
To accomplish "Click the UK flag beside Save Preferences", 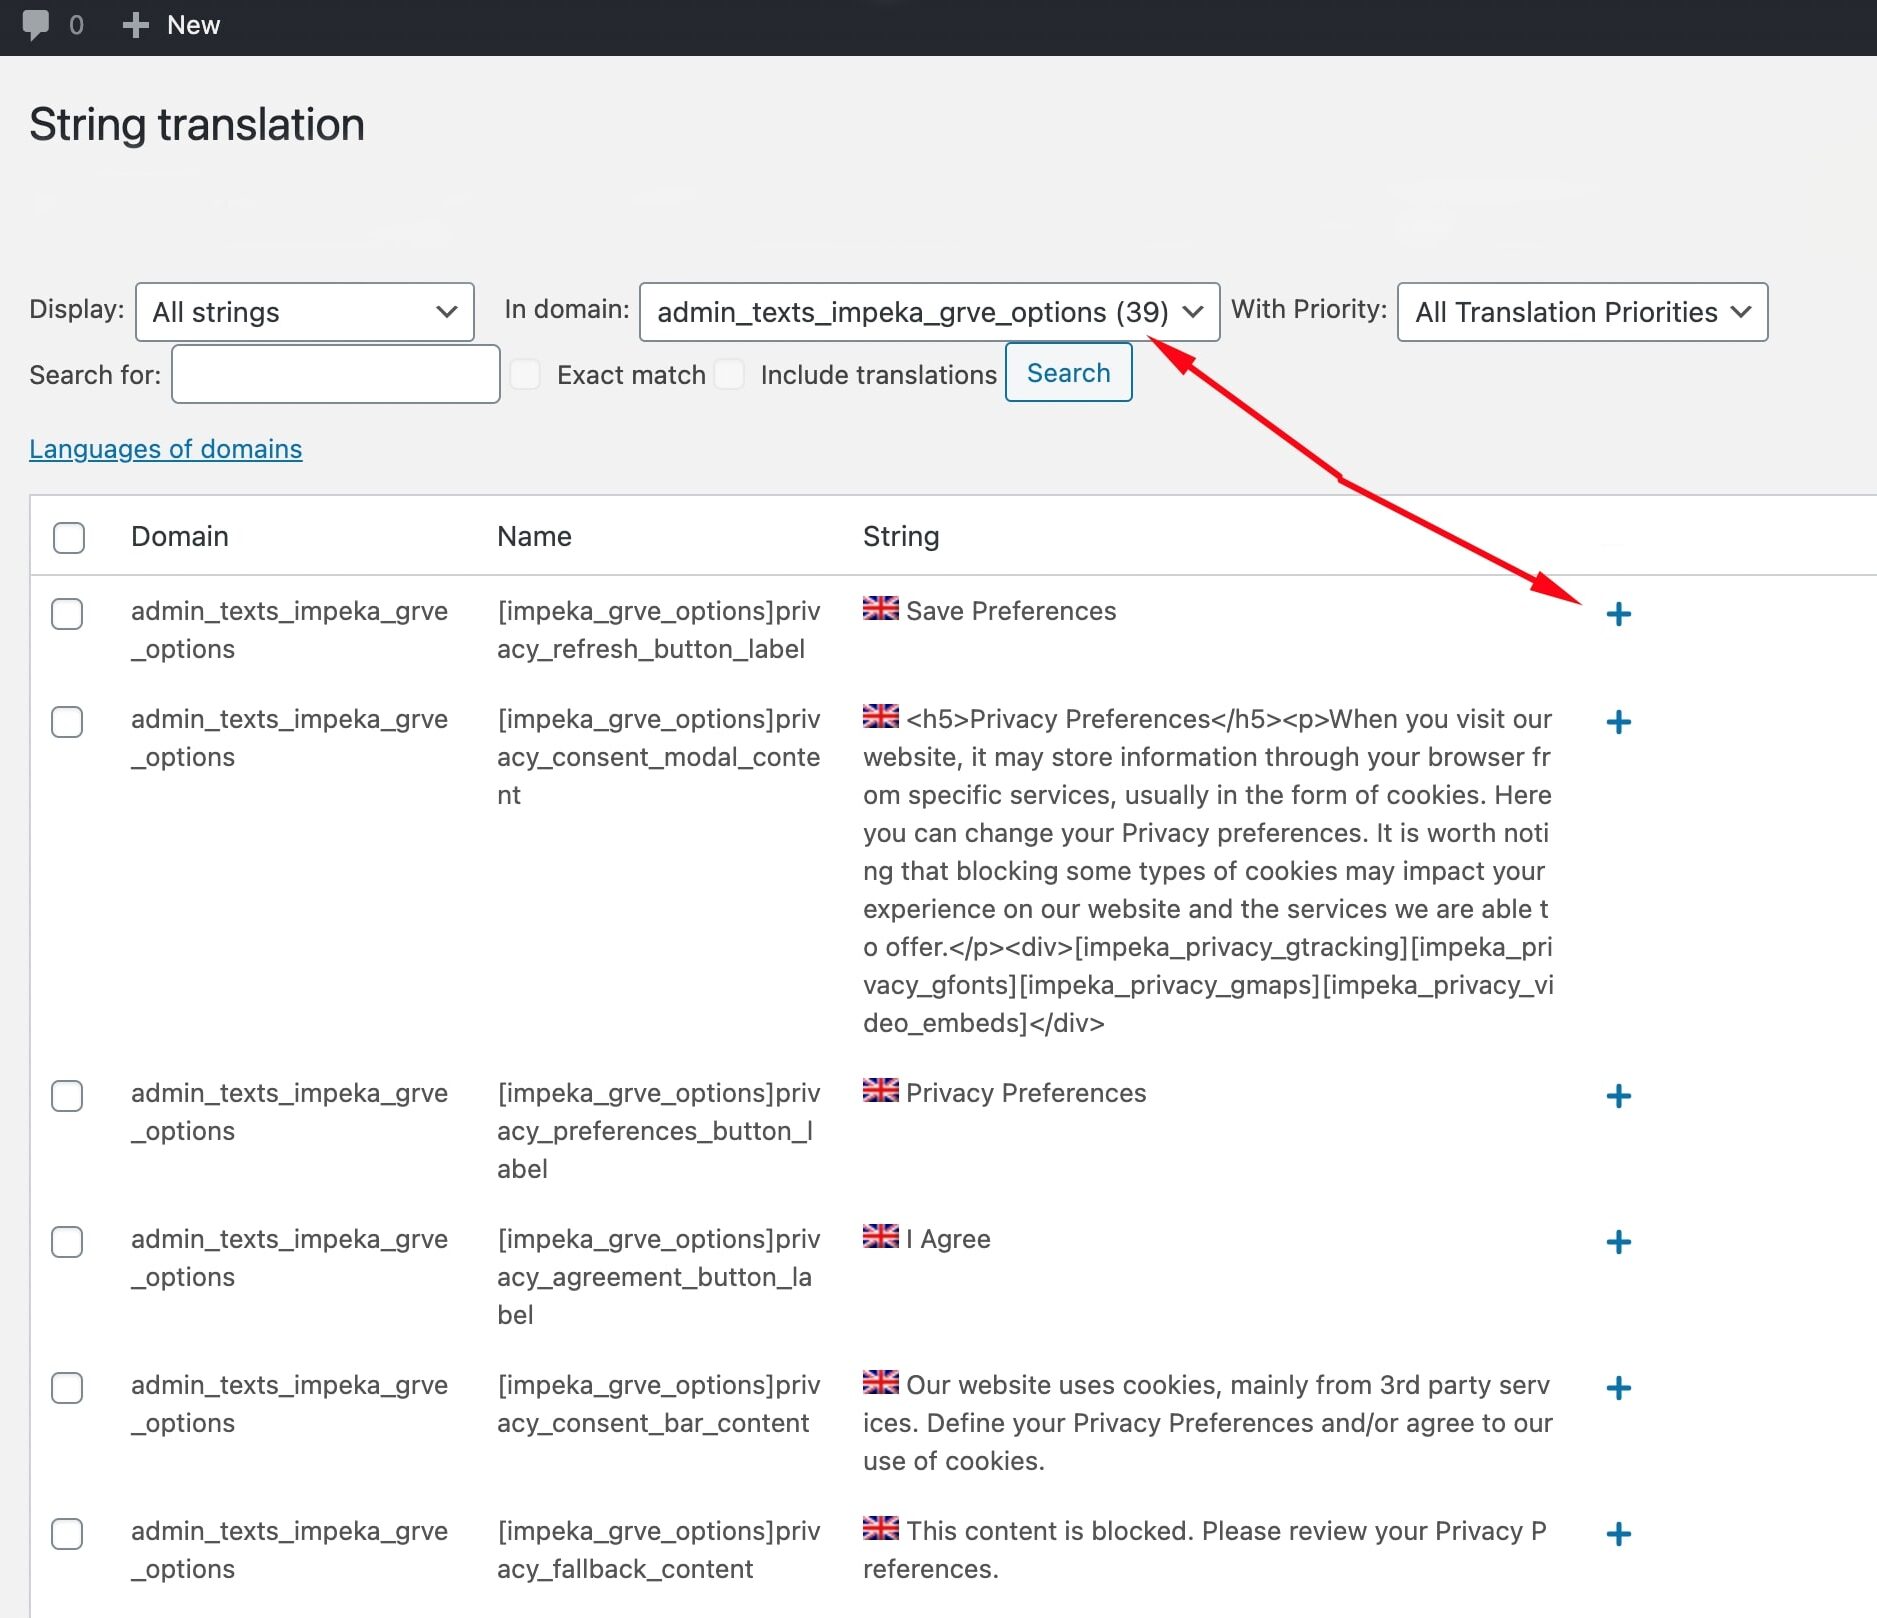I will 880,608.
